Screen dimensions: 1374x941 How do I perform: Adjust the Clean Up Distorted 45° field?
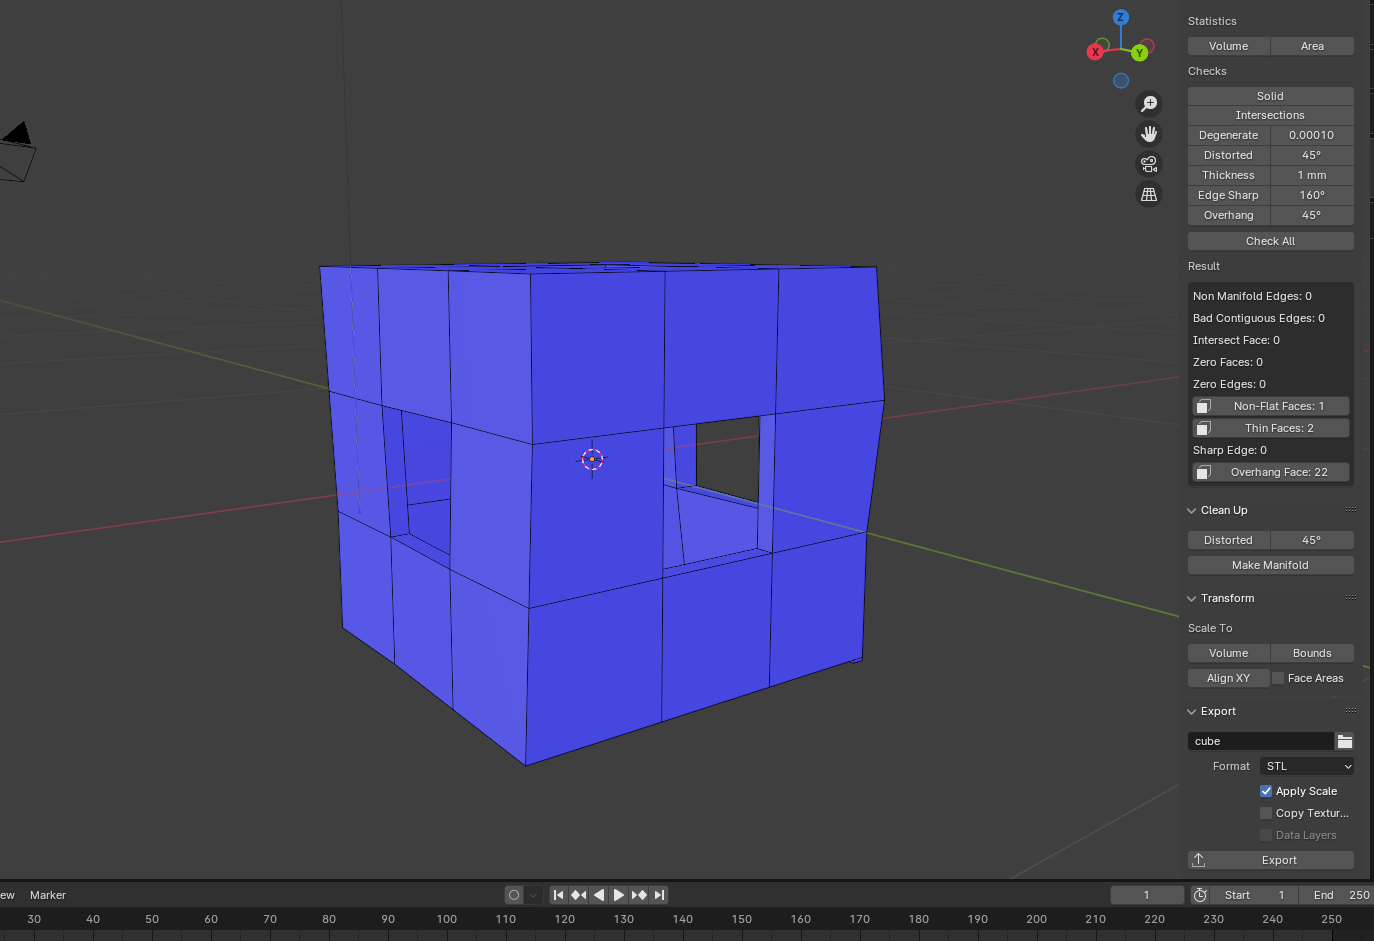(x=1312, y=540)
